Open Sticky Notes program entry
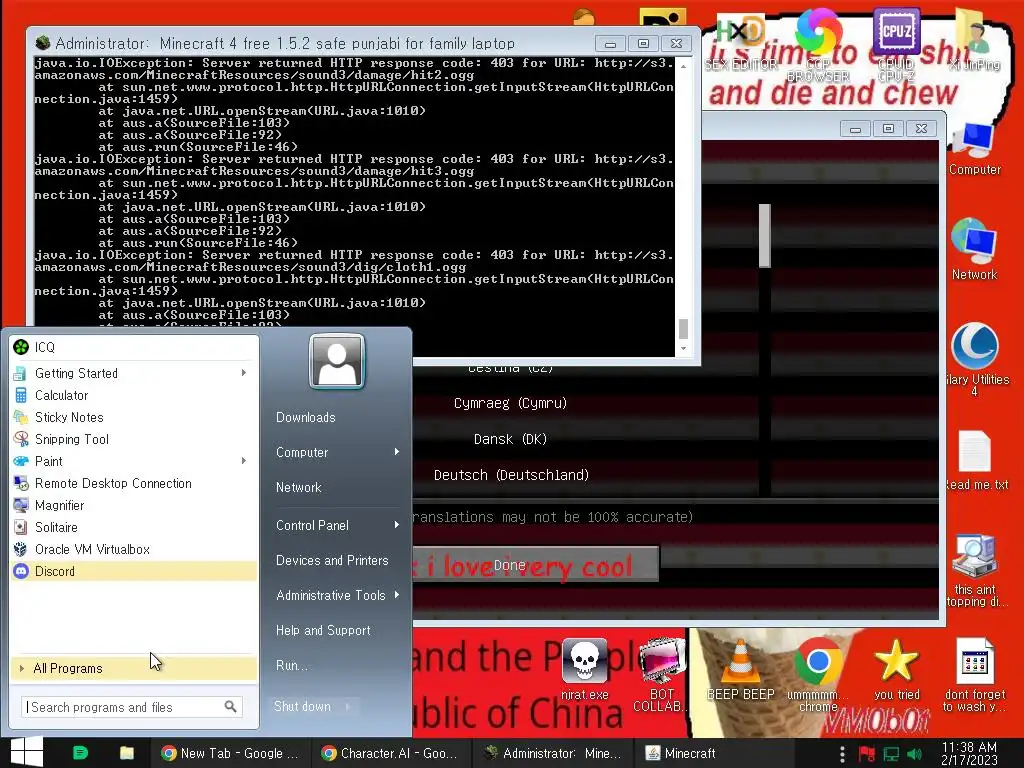This screenshot has height=768, width=1024. (133, 417)
